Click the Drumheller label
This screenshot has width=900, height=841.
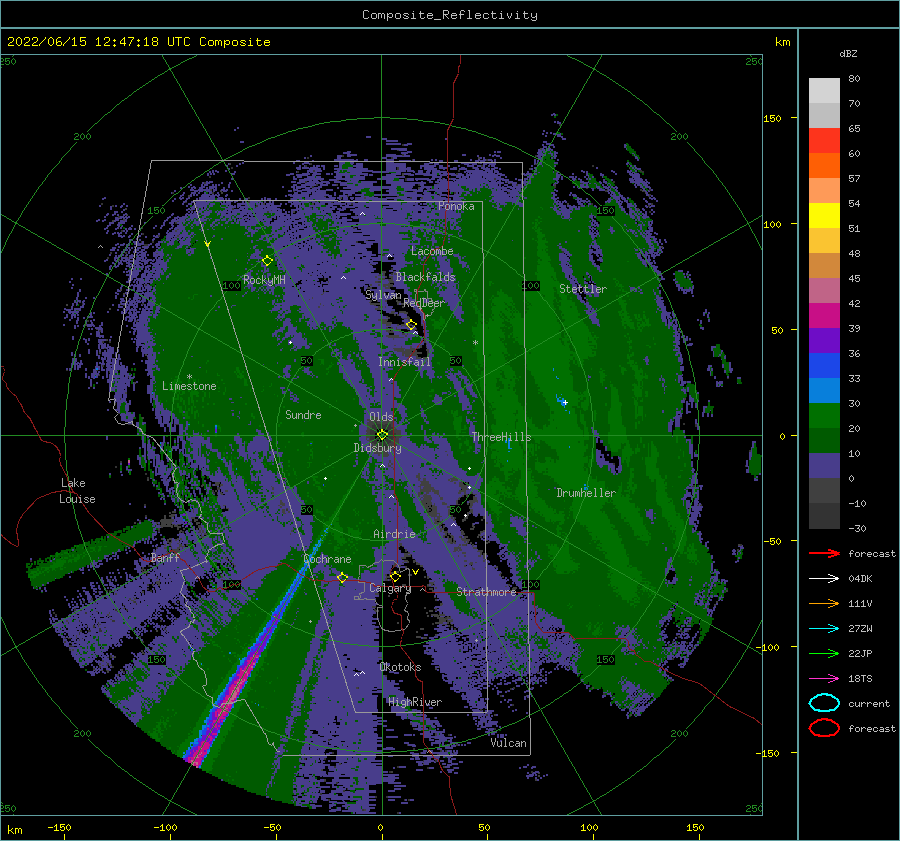pos(586,493)
